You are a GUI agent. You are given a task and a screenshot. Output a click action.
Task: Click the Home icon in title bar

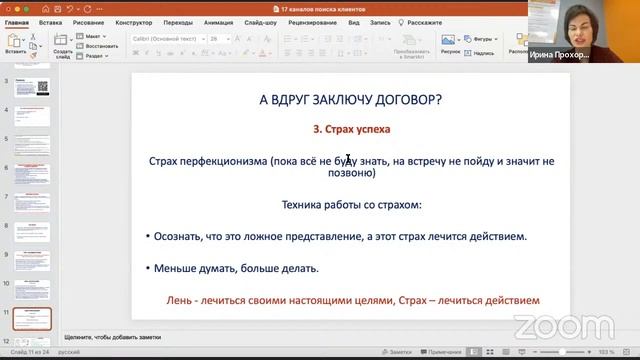(x=45, y=9)
